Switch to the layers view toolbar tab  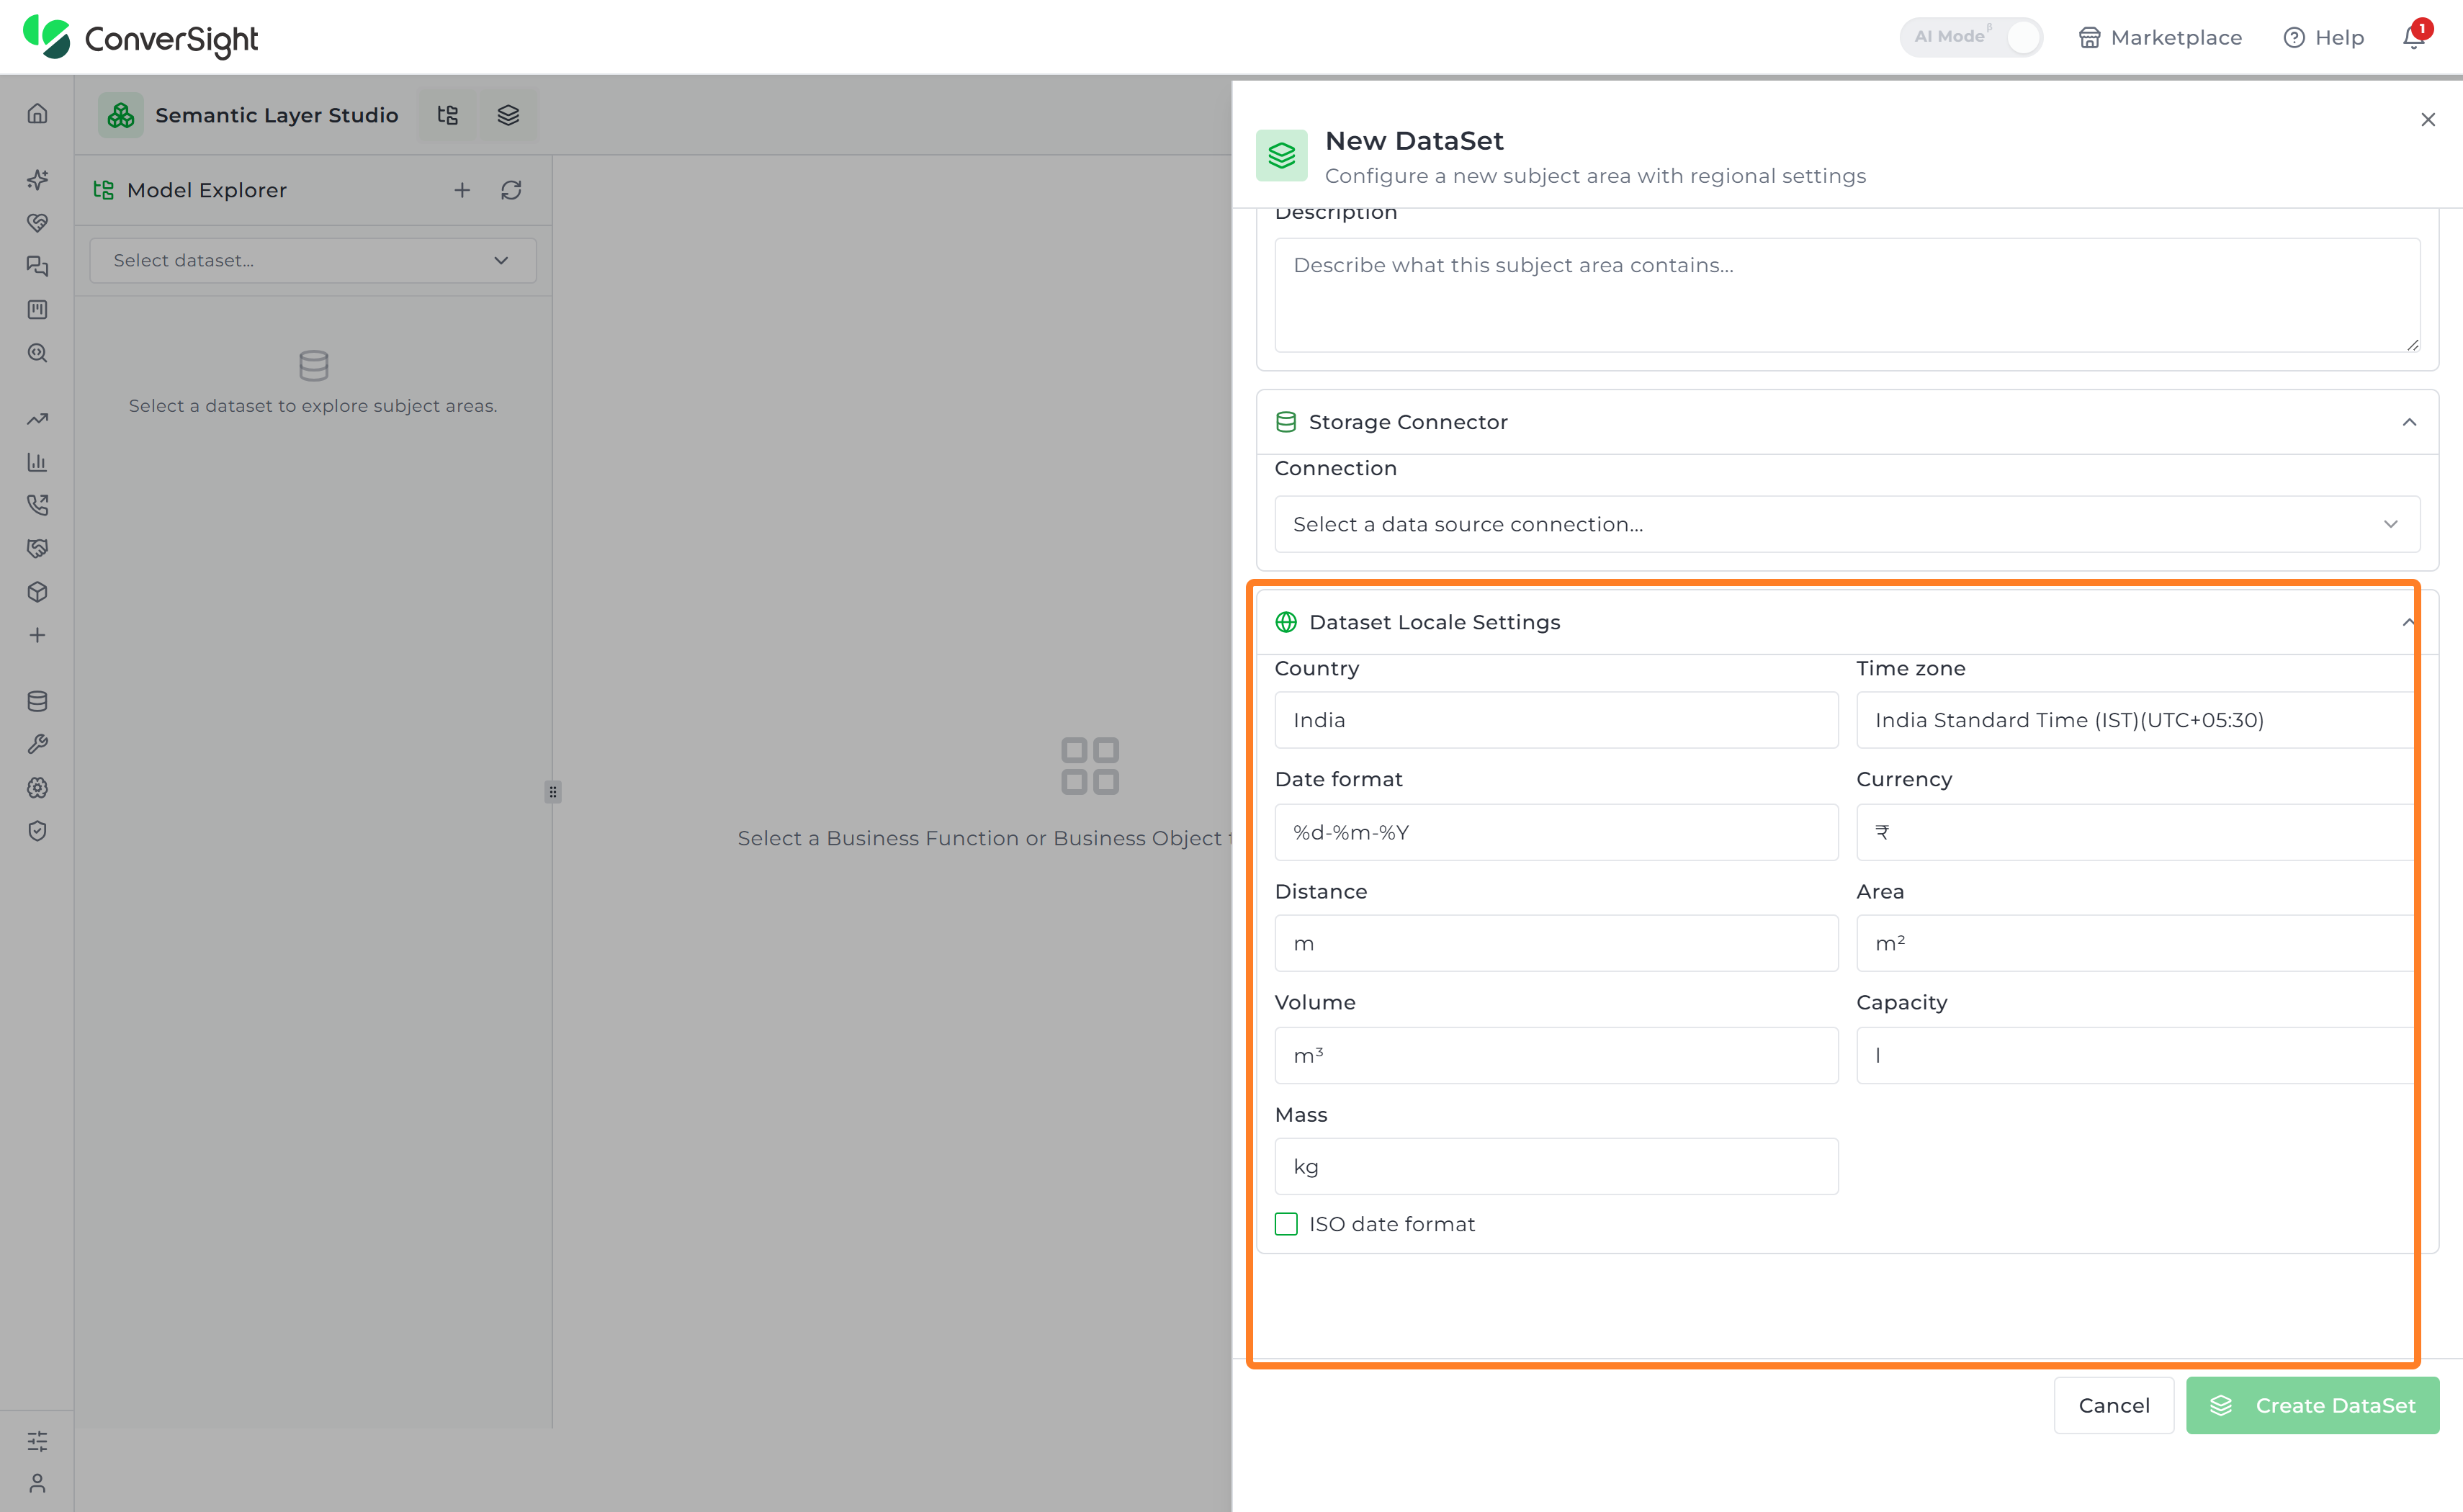click(508, 115)
